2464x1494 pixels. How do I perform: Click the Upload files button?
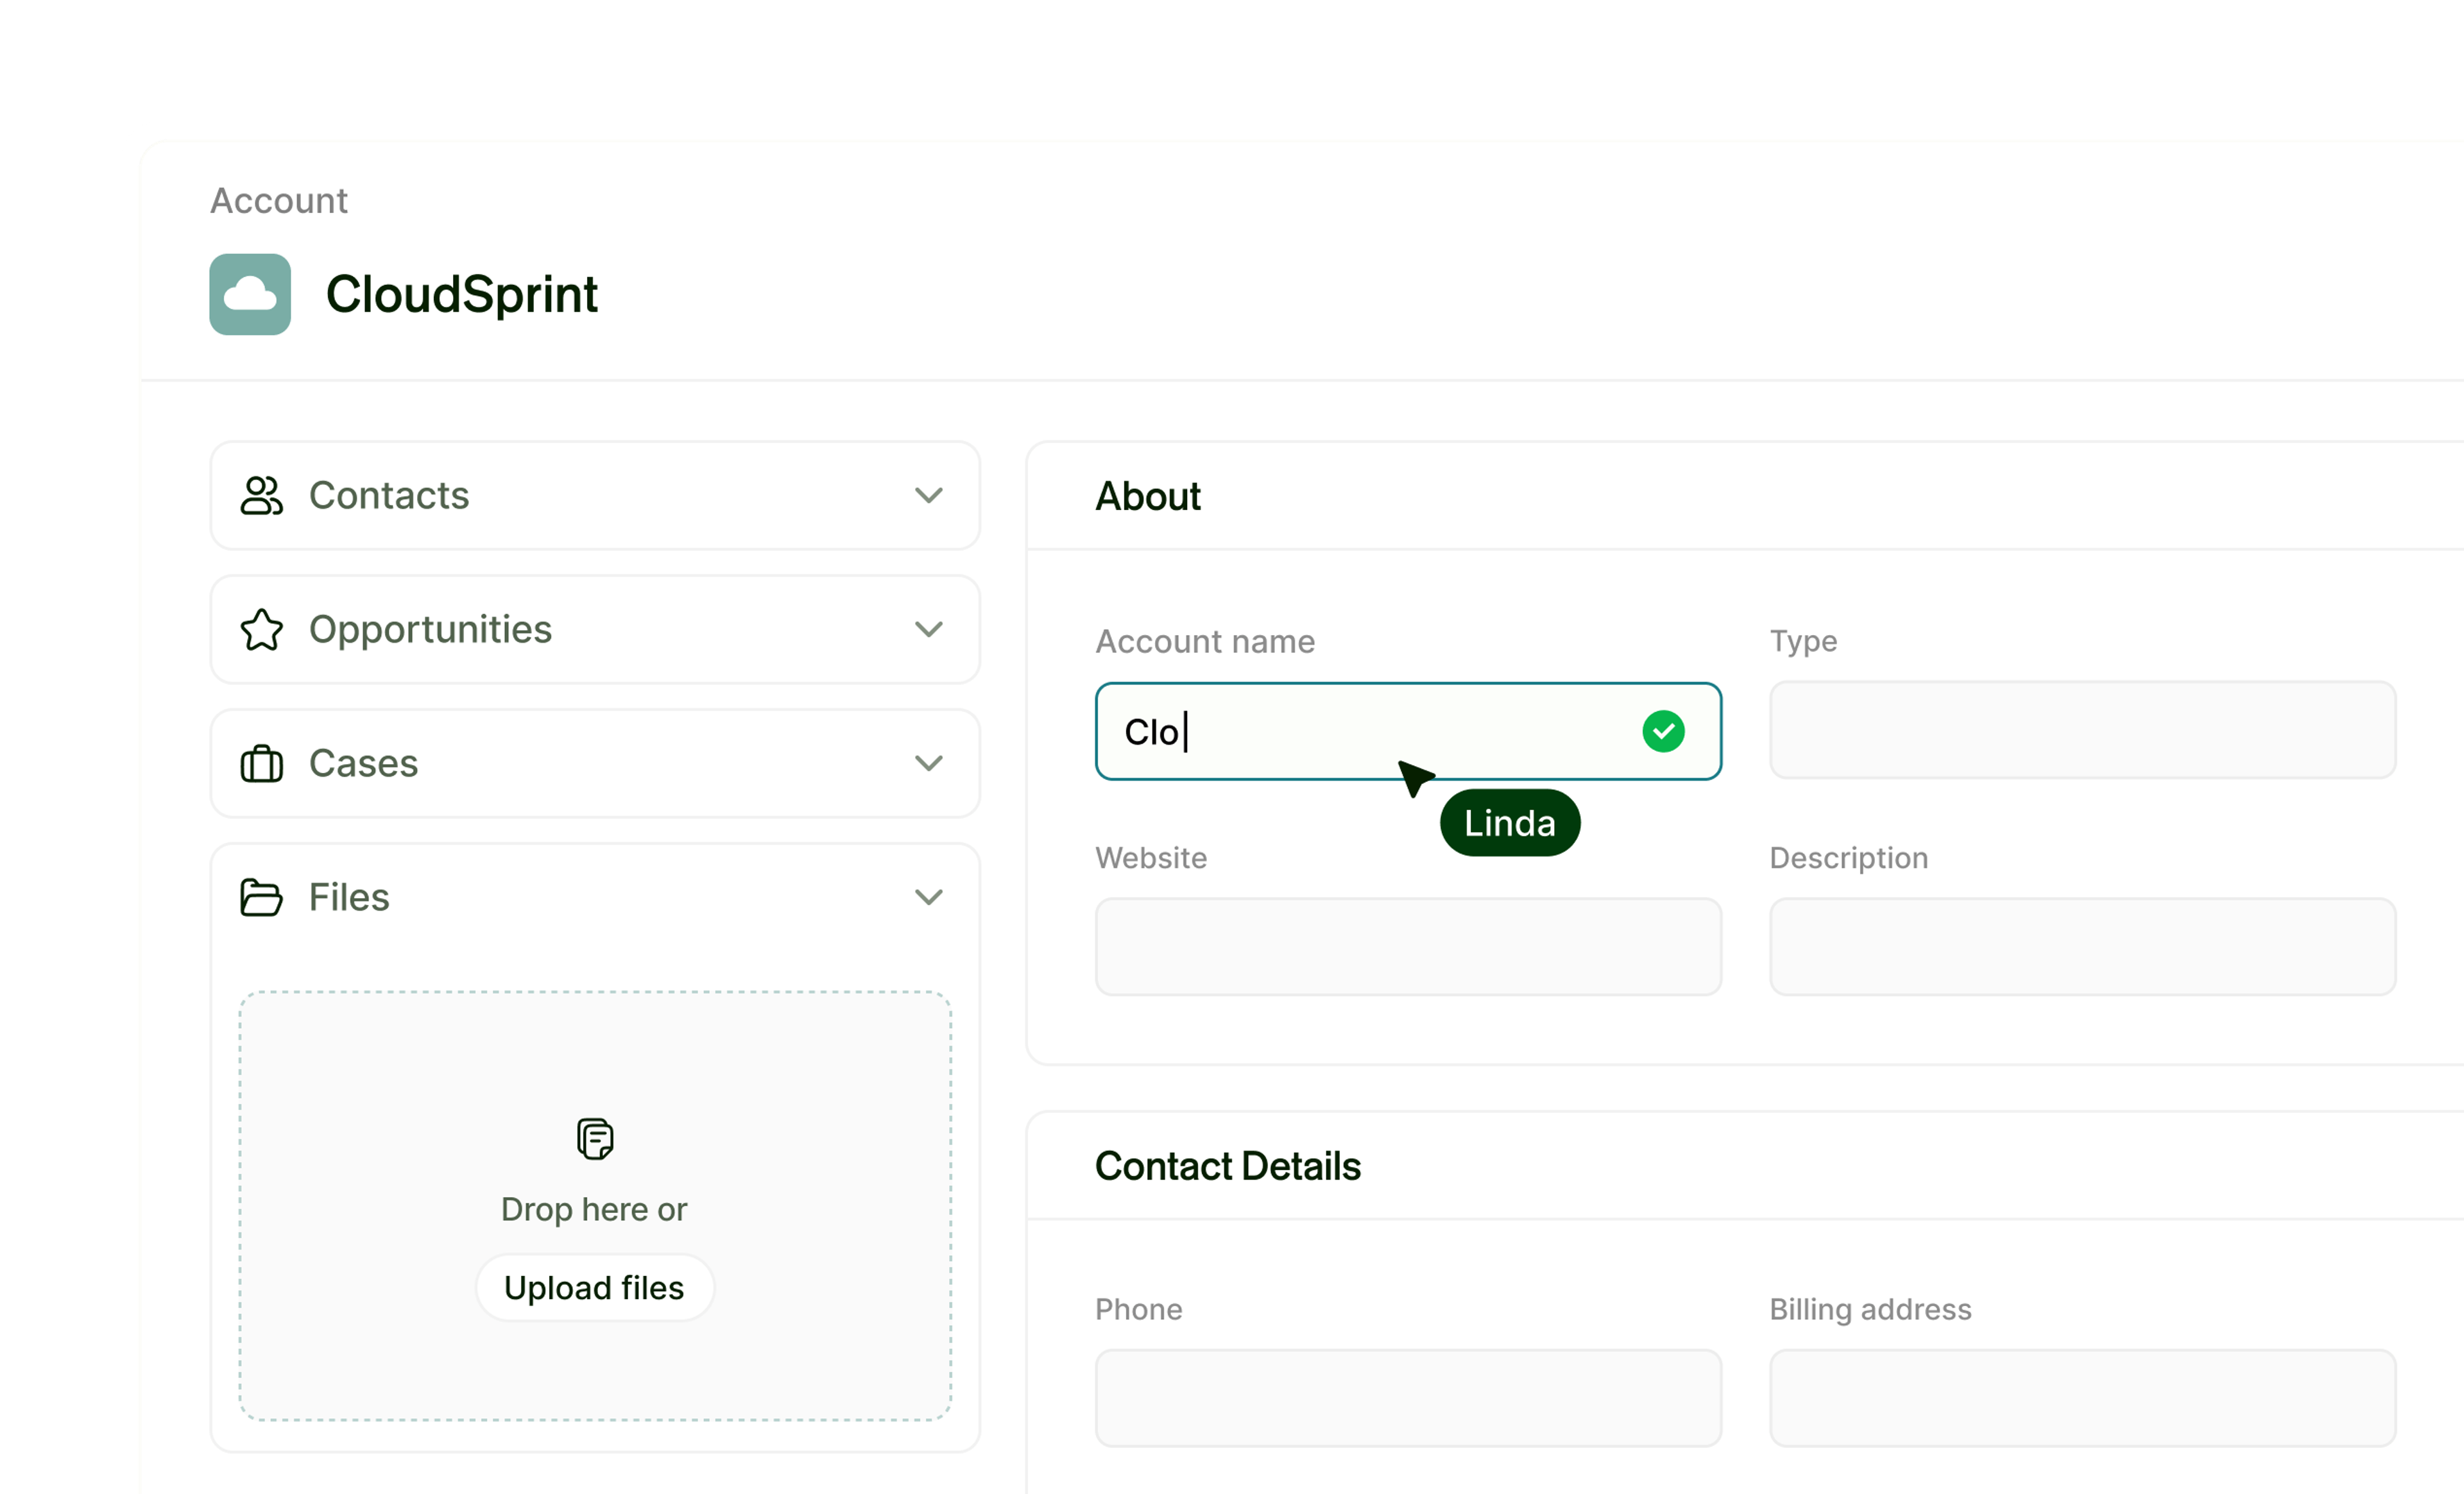tap(594, 1287)
